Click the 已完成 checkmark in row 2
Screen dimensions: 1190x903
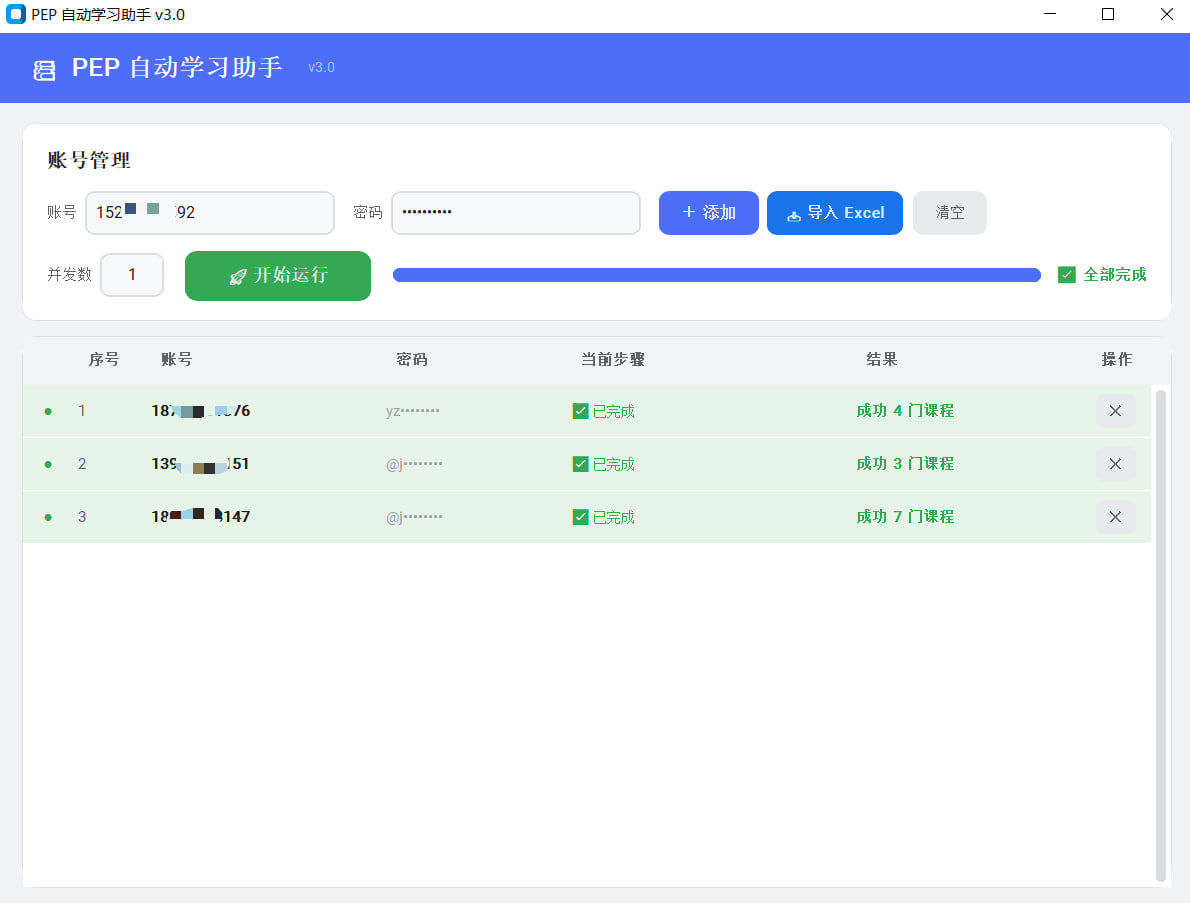[x=580, y=464]
